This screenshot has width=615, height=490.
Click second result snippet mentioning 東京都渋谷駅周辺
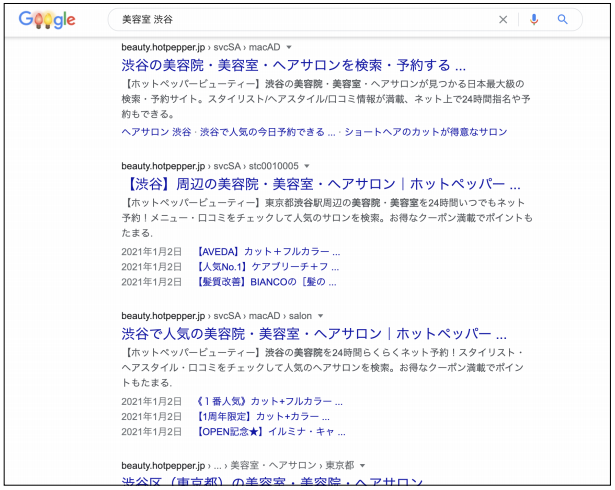(327, 218)
